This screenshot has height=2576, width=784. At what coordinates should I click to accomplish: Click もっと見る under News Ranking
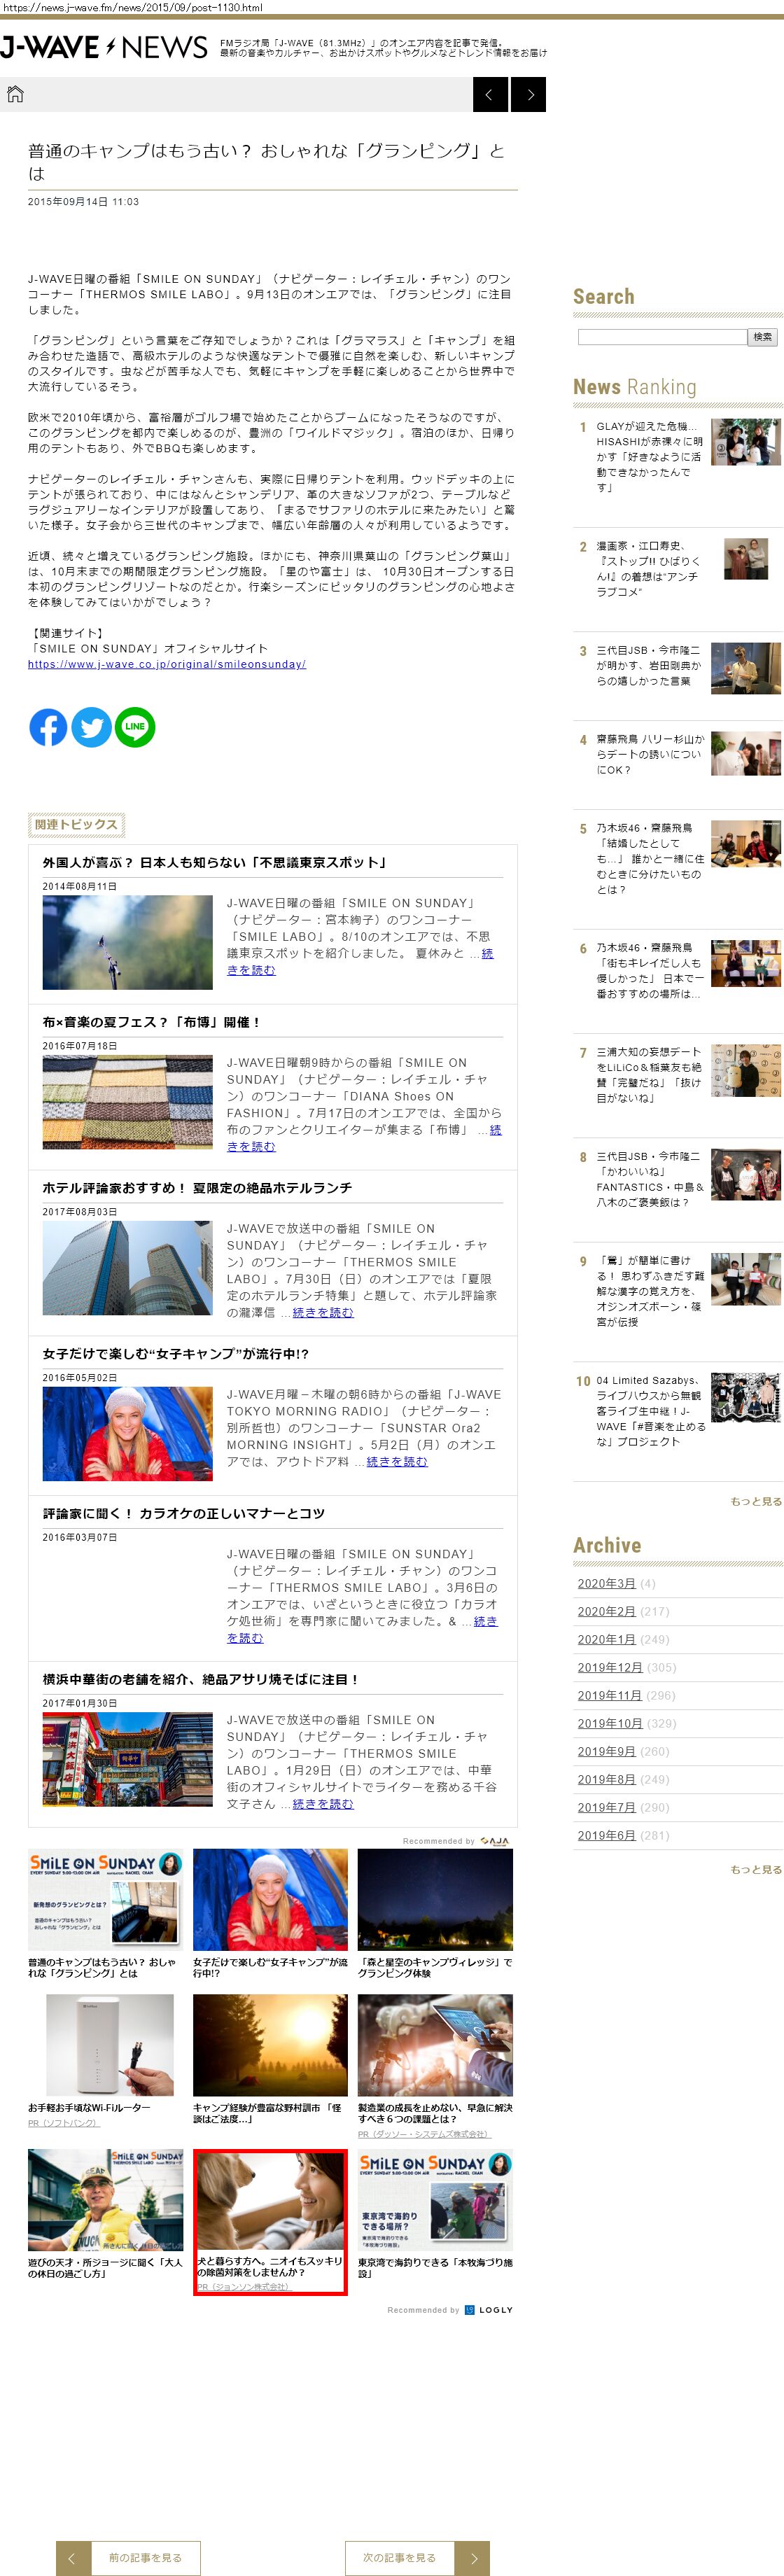(756, 1501)
